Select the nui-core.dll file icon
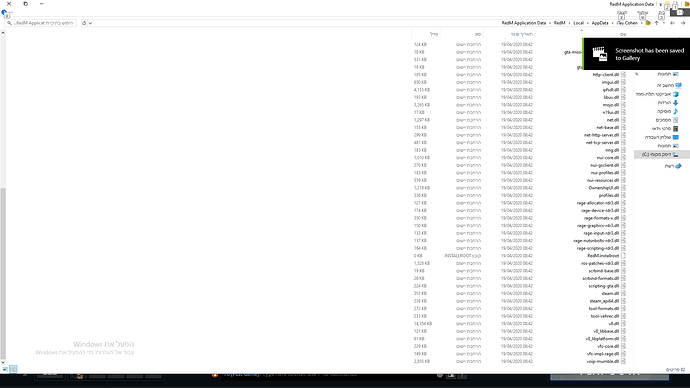The width and height of the screenshot is (690, 388). tap(623, 157)
